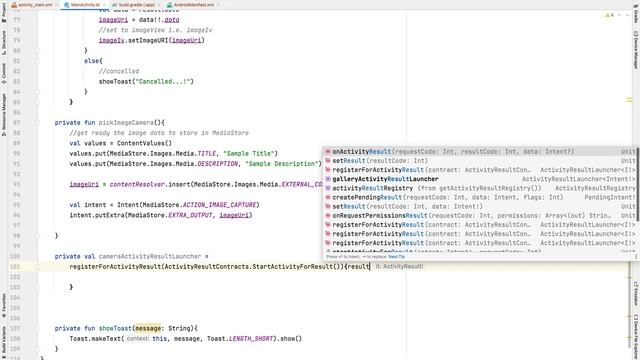The height and width of the screenshot is (360, 640).
Task: Select setResult with data Intent suggestion
Action: (480, 207)
